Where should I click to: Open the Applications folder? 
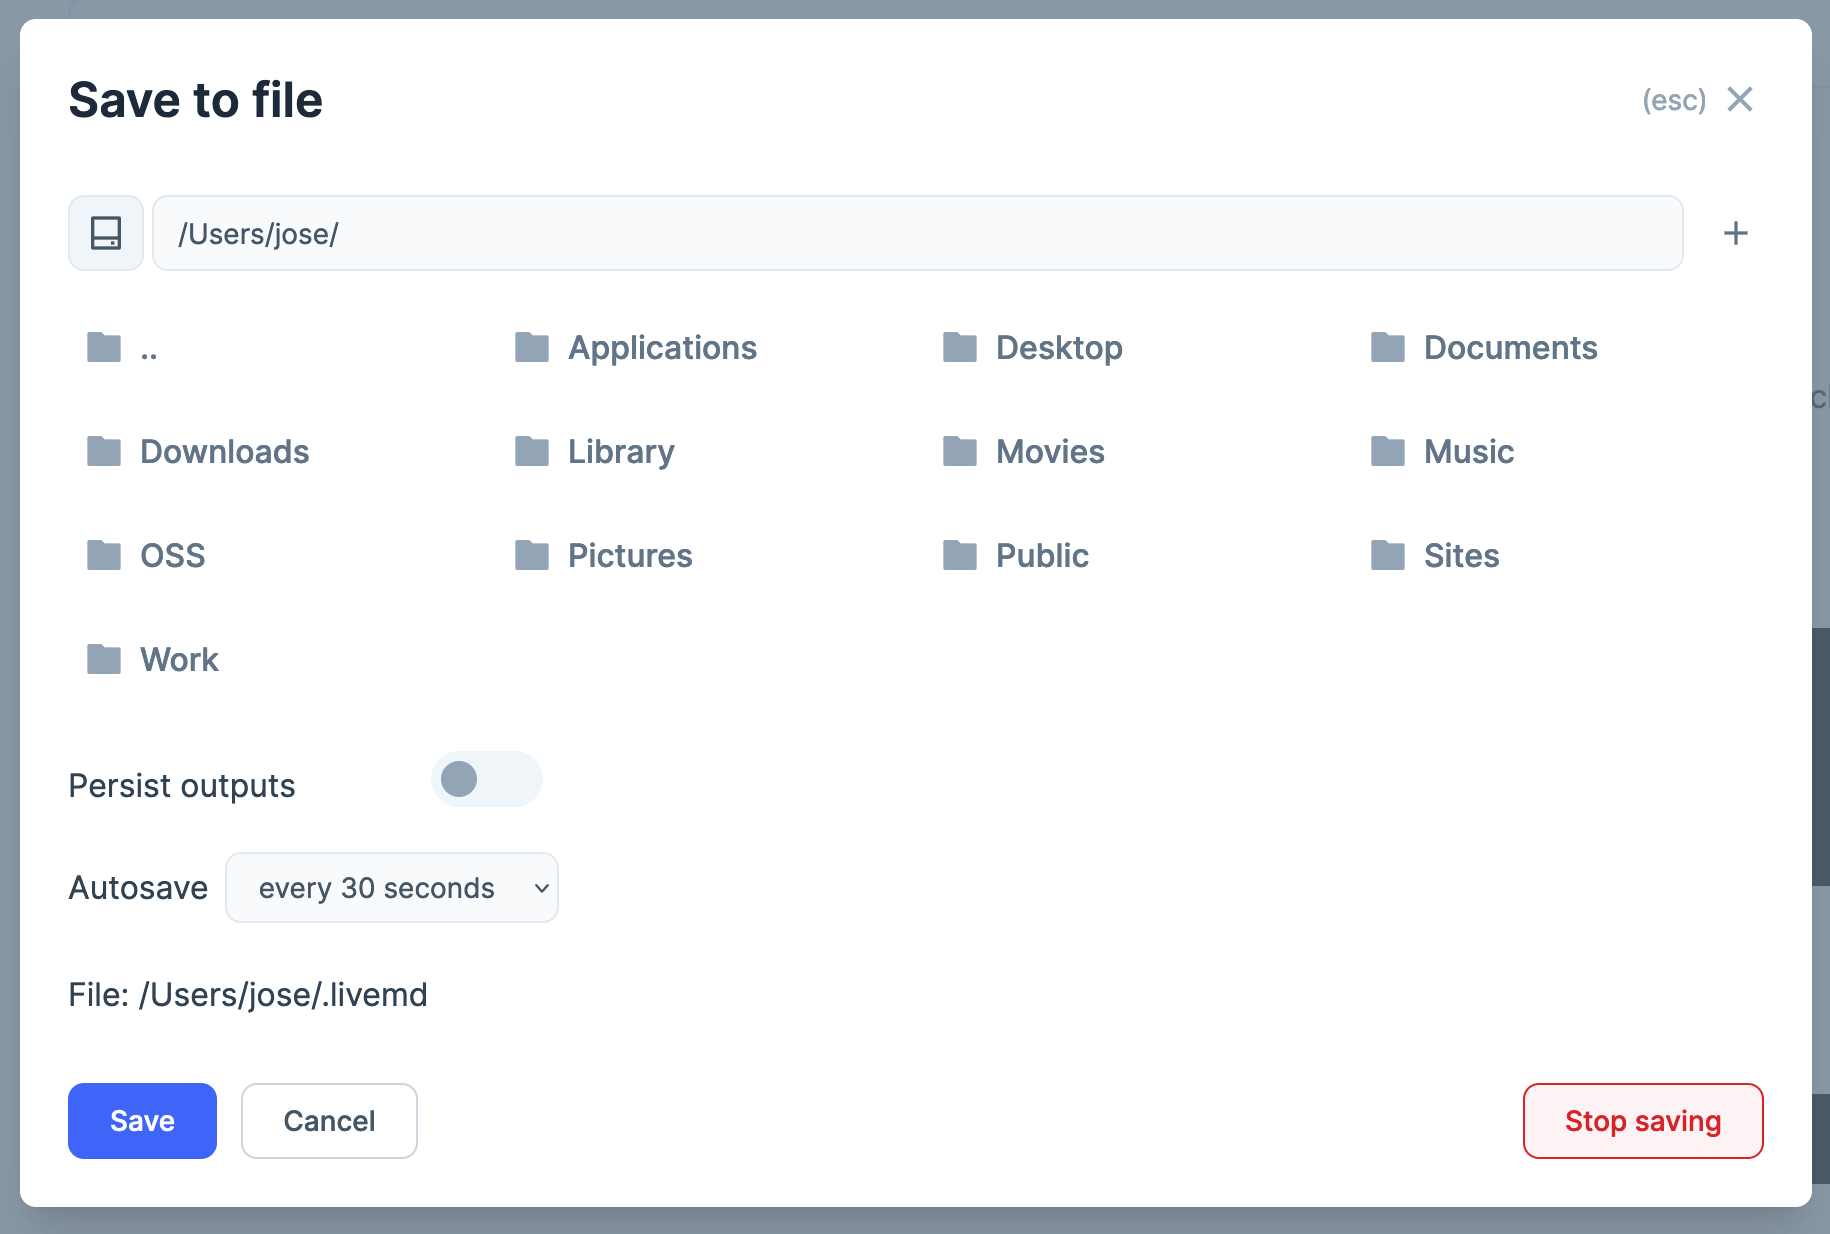click(x=662, y=348)
